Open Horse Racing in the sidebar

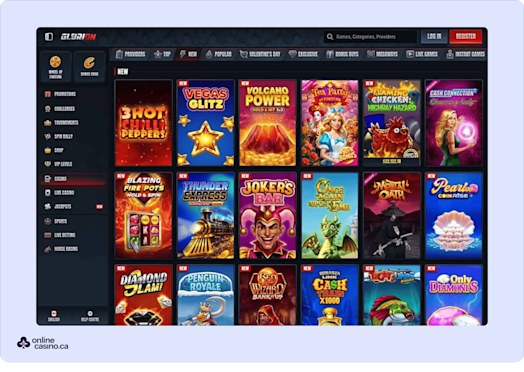pyautogui.click(x=74, y=249)
